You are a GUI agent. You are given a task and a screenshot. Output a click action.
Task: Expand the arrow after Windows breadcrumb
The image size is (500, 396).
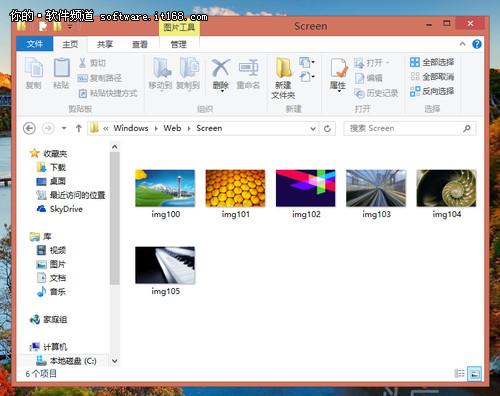(x=156, y=128)
